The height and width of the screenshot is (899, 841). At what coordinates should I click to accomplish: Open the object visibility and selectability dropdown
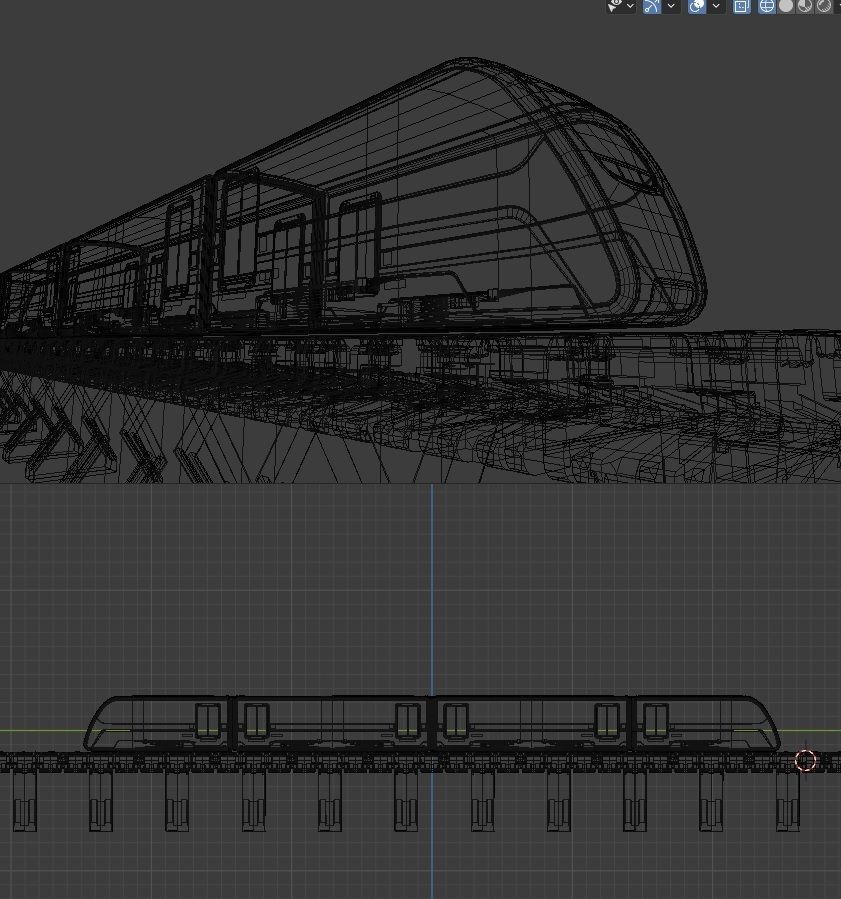pyautogui.click(x=621, y=6)
